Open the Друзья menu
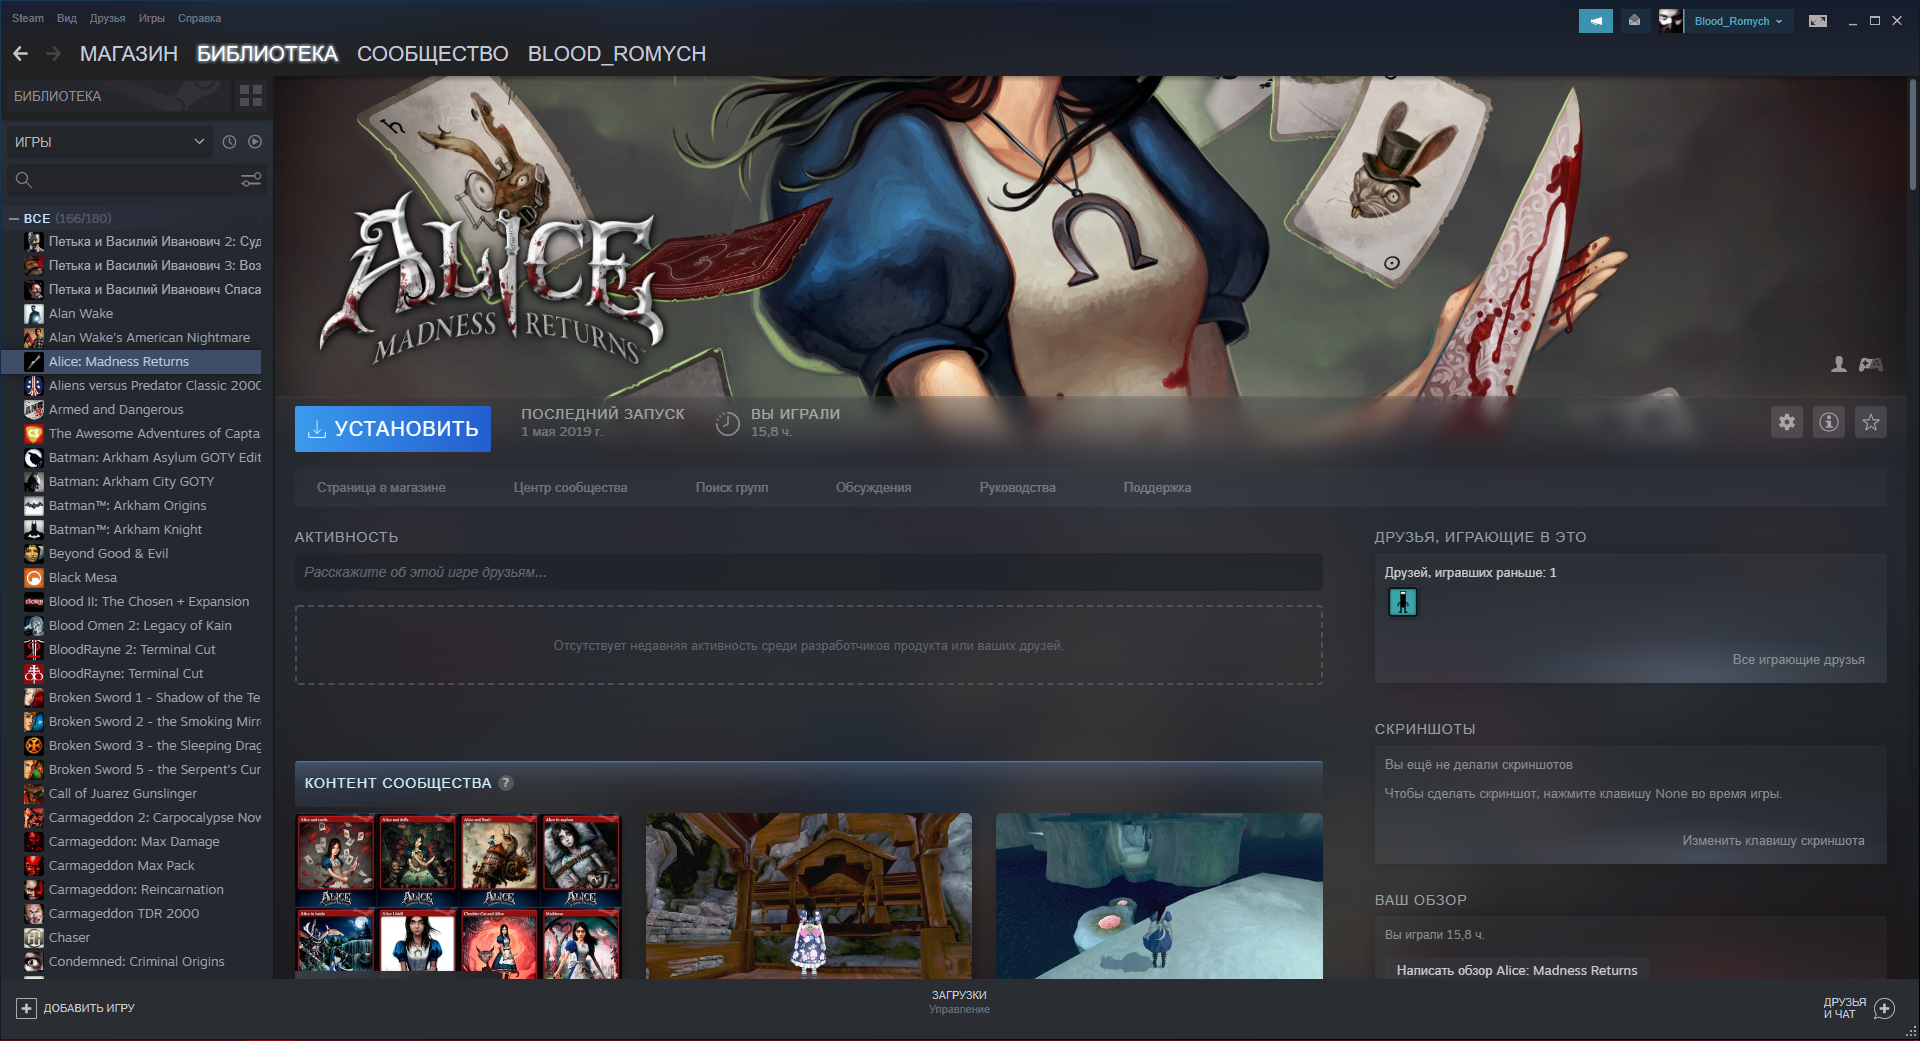This screenshot has height=1041, width=1920. (107, 18)
